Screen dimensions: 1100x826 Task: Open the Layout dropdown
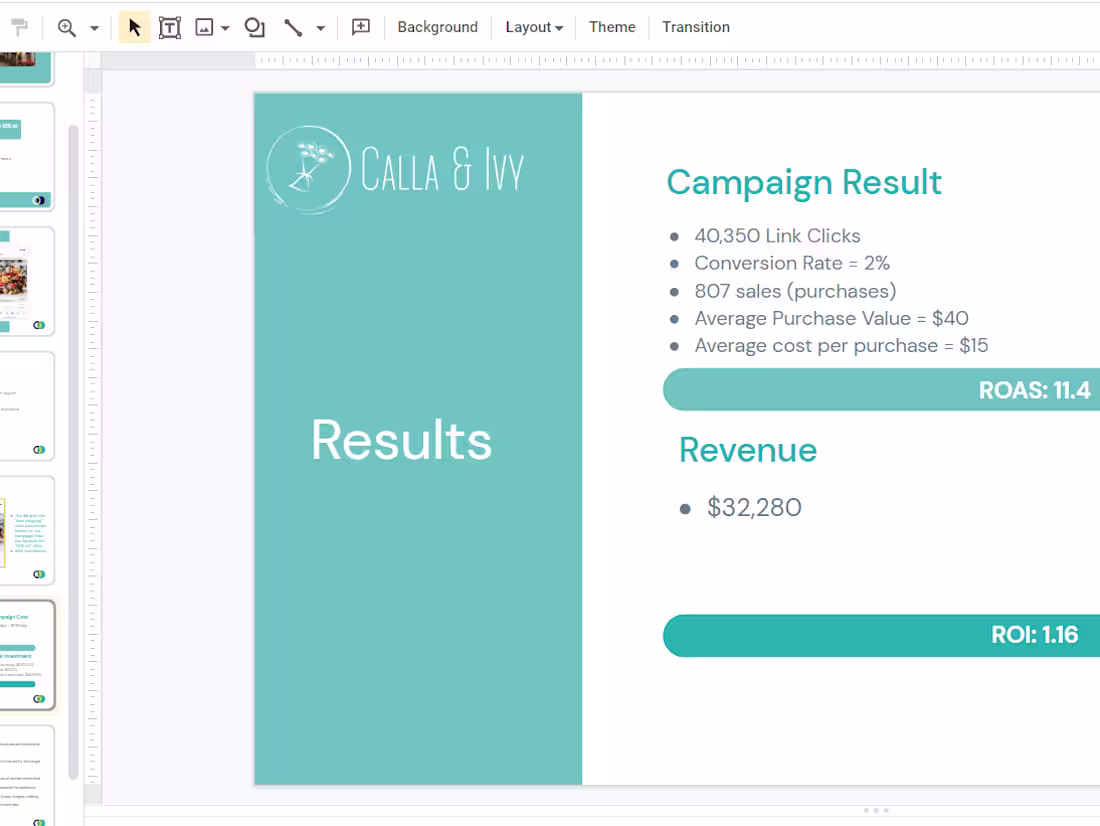pos(533,27)
